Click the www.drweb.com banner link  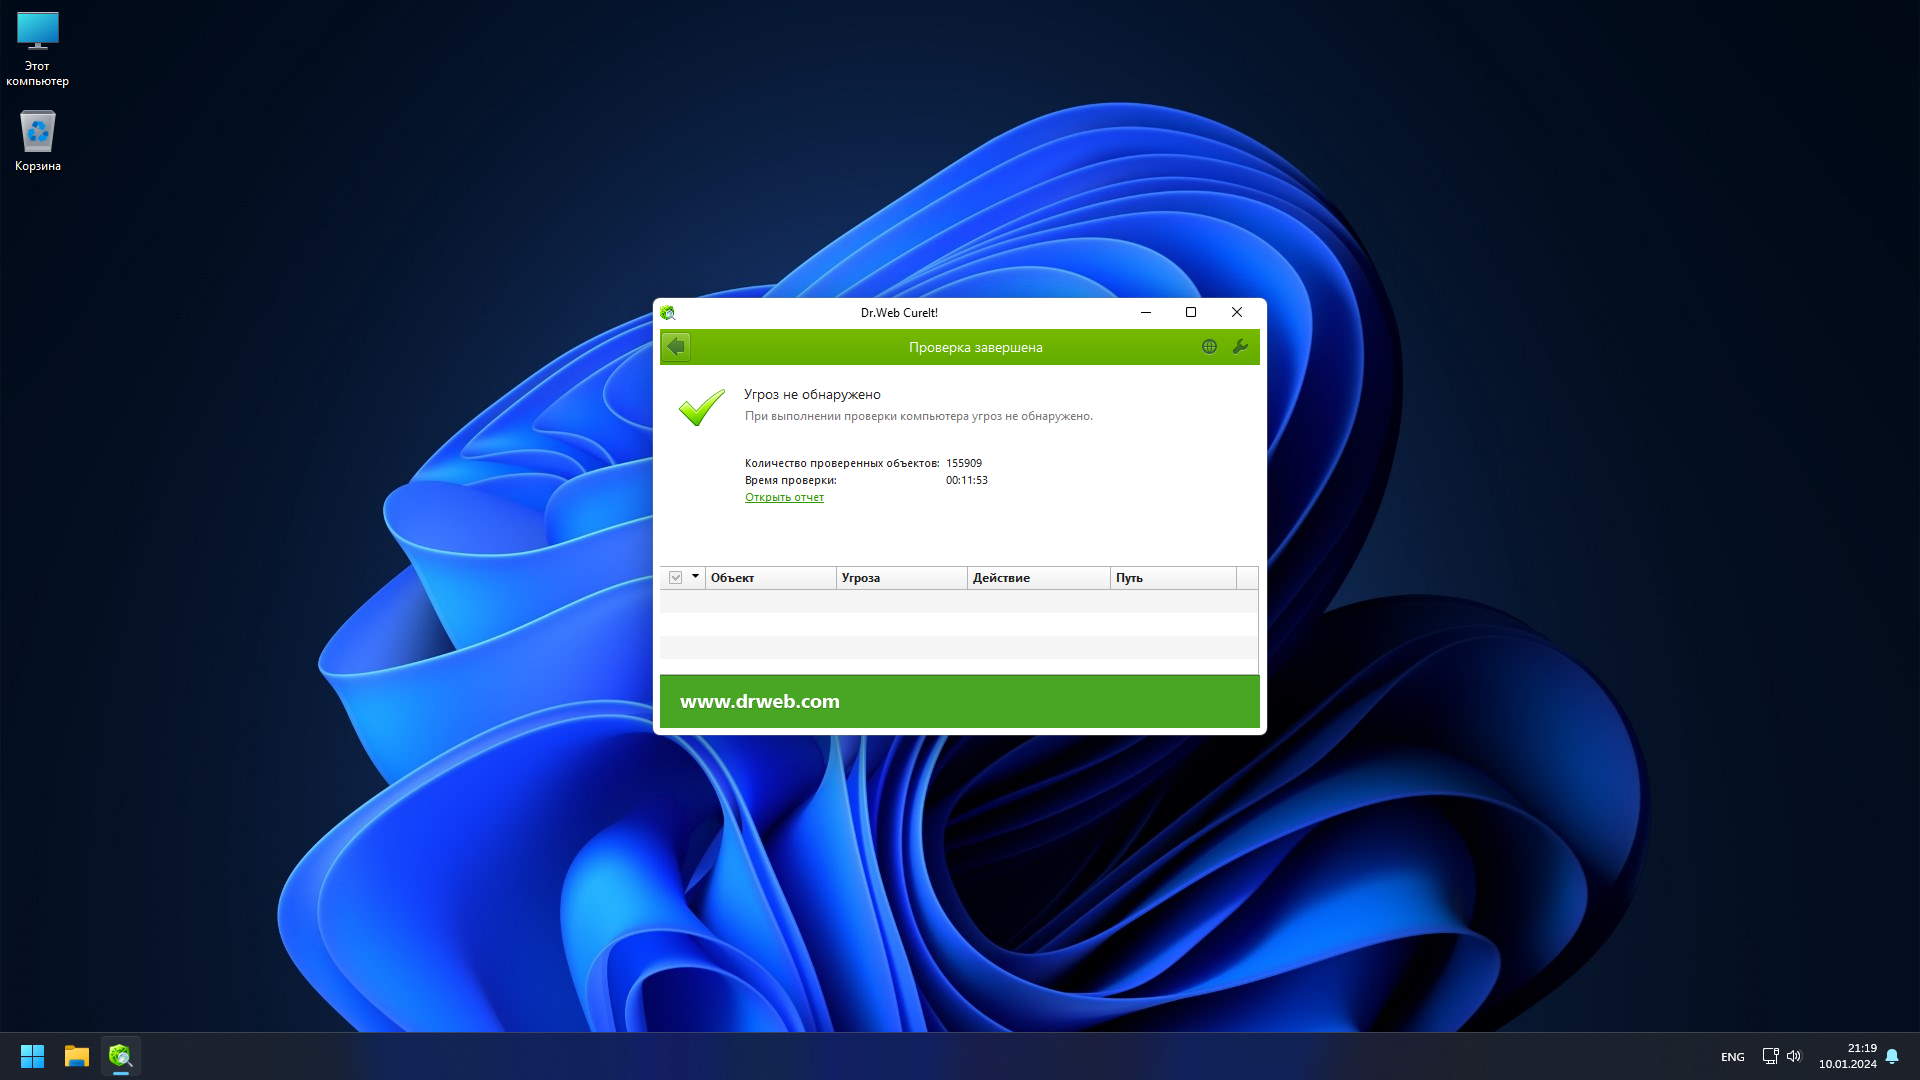click(760, 702)
